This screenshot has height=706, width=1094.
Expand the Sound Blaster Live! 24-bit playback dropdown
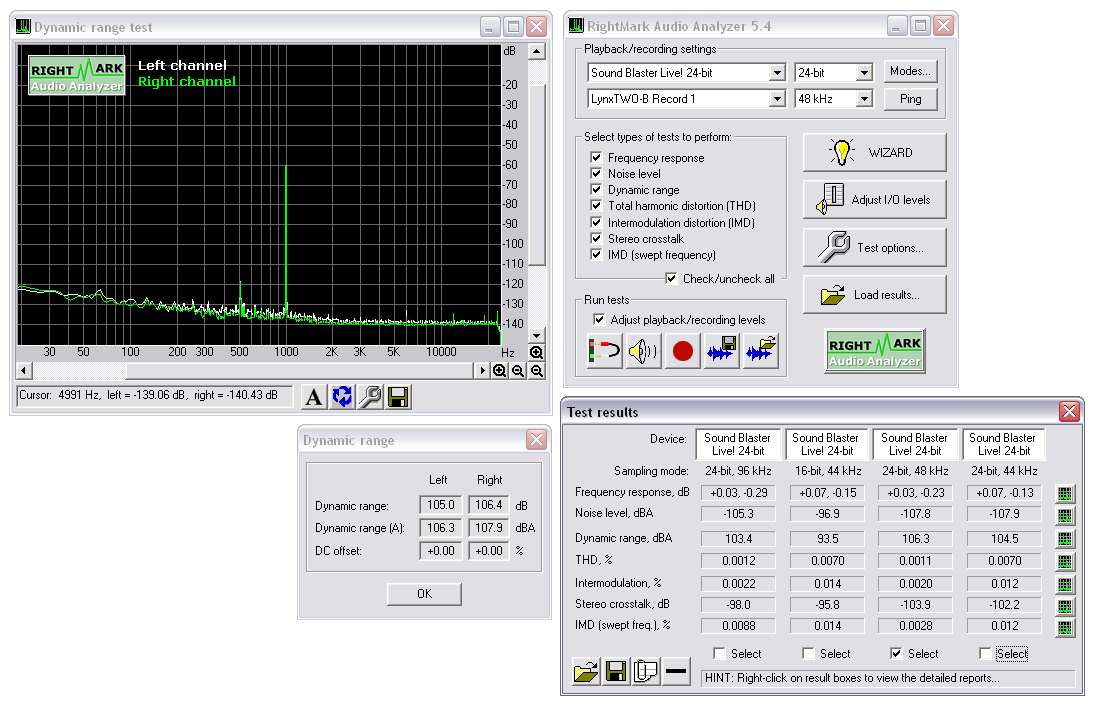[x=777, y=73]
